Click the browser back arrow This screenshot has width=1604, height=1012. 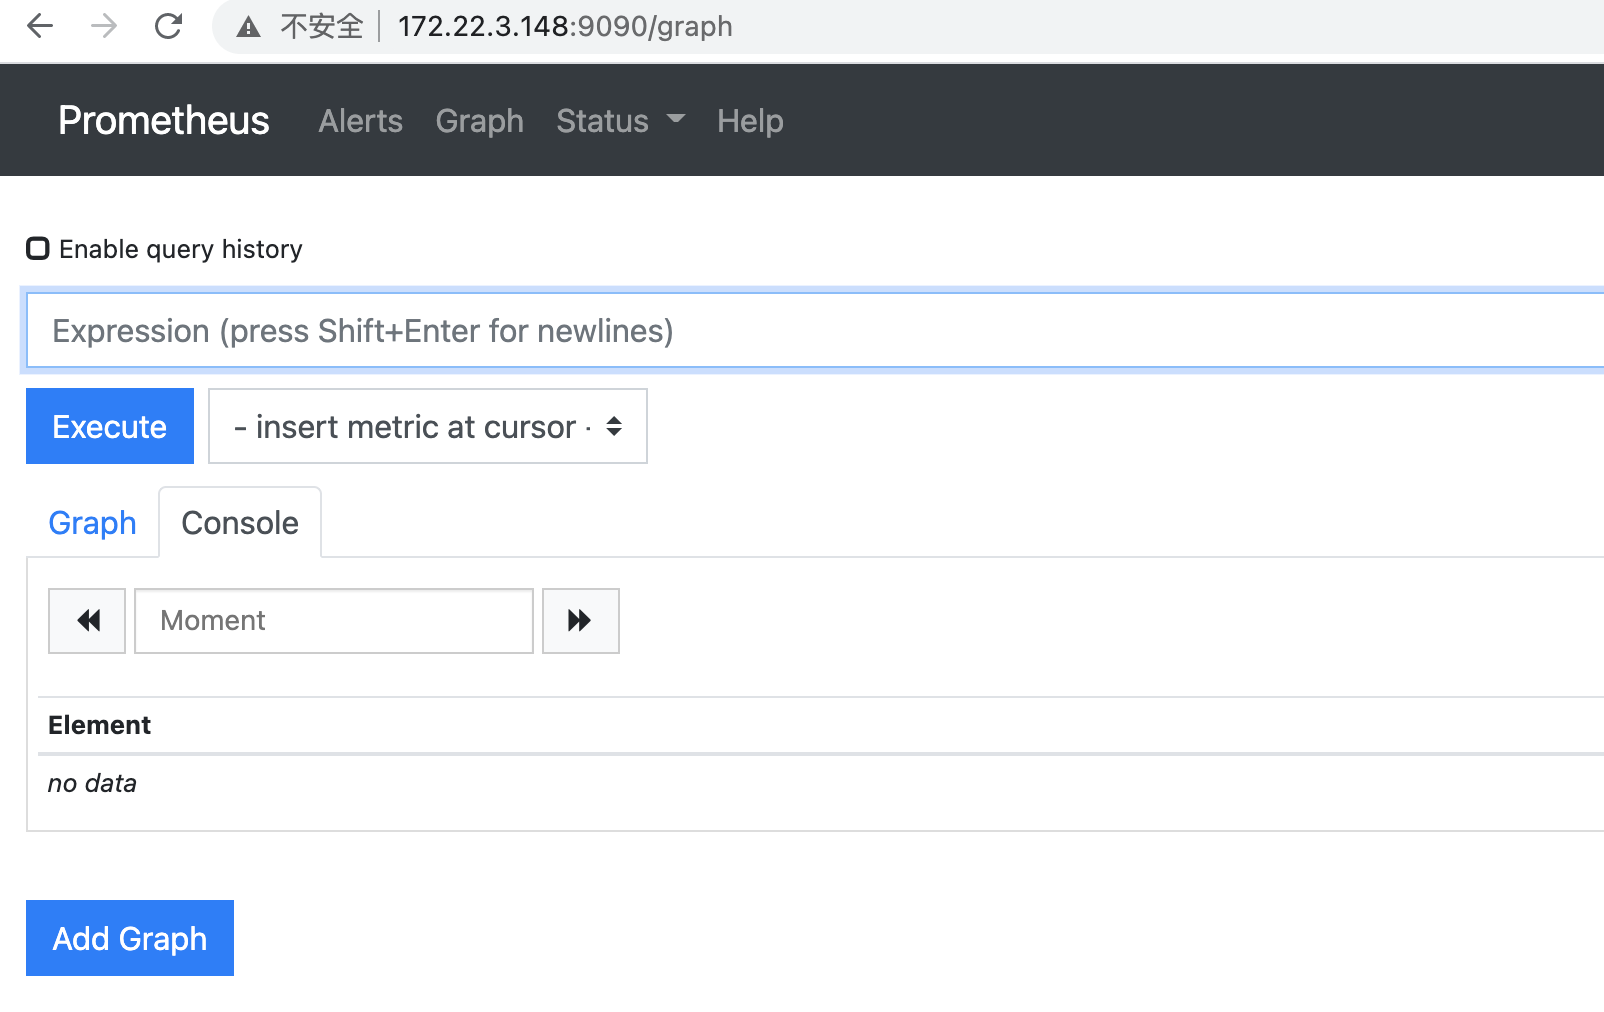[x=40, y=26]
